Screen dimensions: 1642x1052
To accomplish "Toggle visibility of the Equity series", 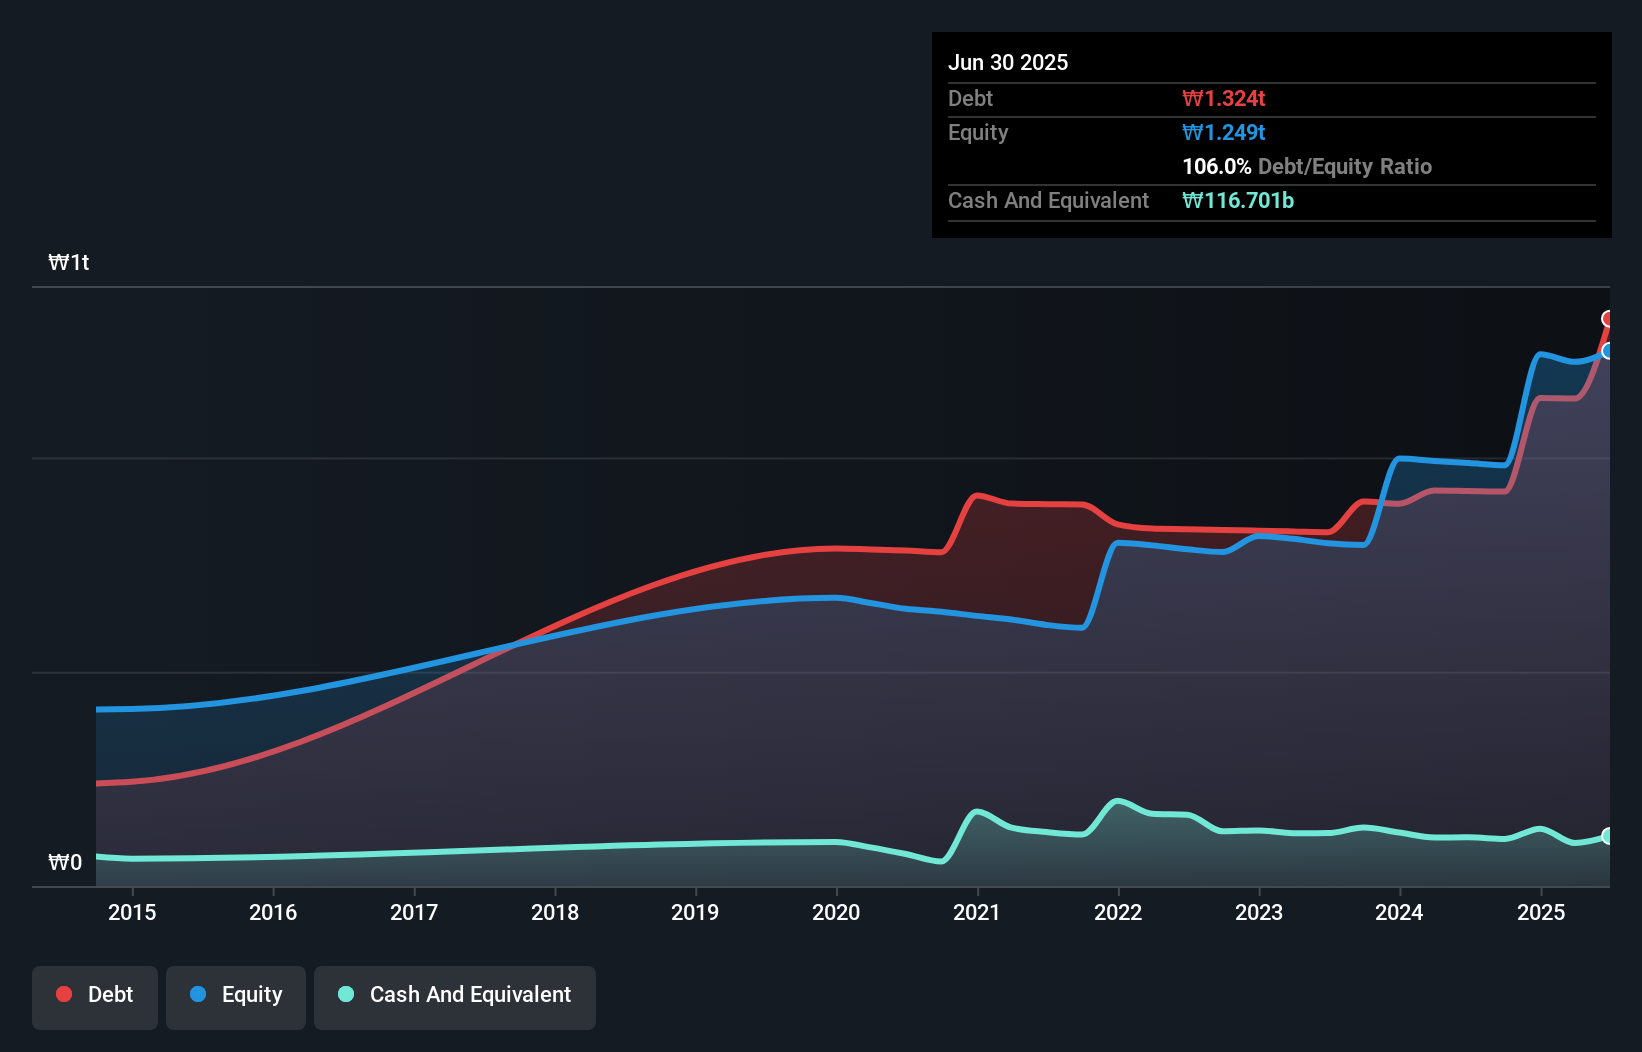I will 236,997.
